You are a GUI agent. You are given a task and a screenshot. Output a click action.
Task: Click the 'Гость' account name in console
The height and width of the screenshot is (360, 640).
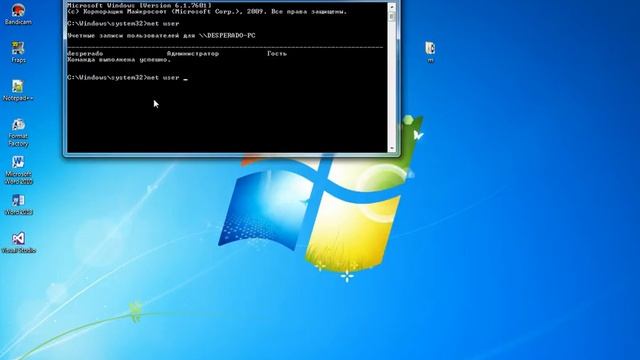[277, 53]
